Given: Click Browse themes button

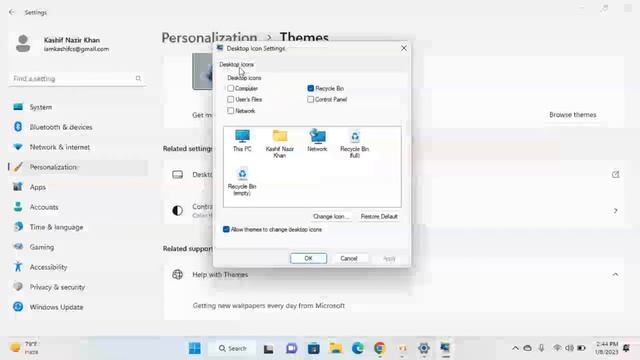Looking at the screenshot, I should click(572, 115).
